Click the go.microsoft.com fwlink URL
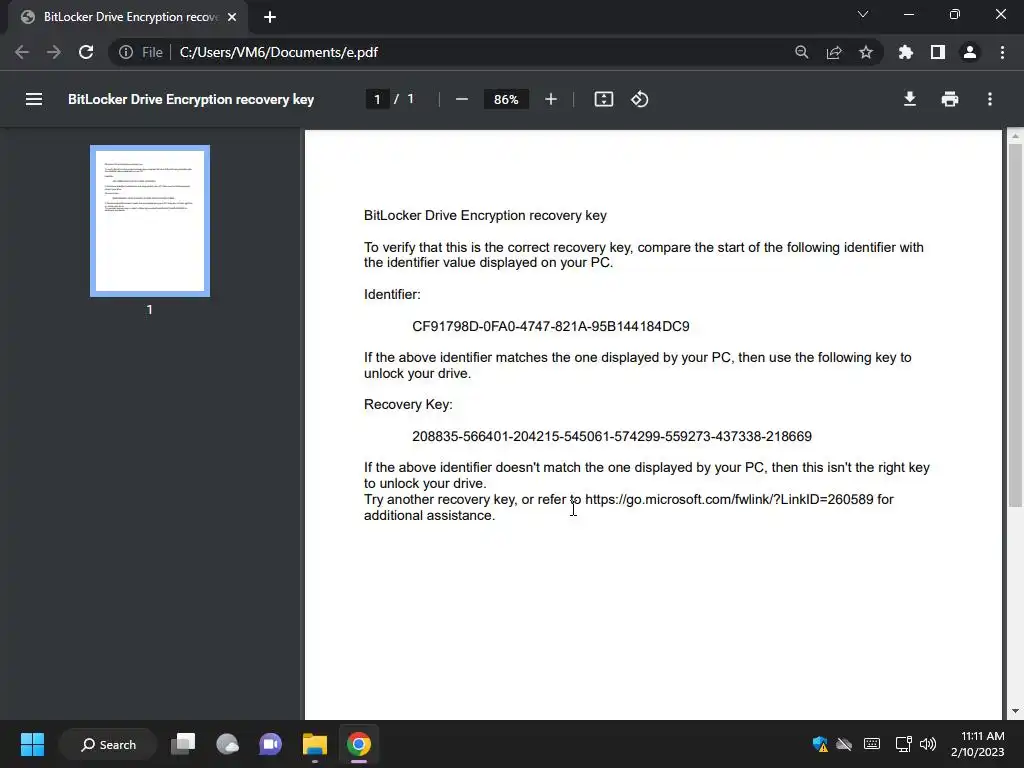 pos(729,500)
